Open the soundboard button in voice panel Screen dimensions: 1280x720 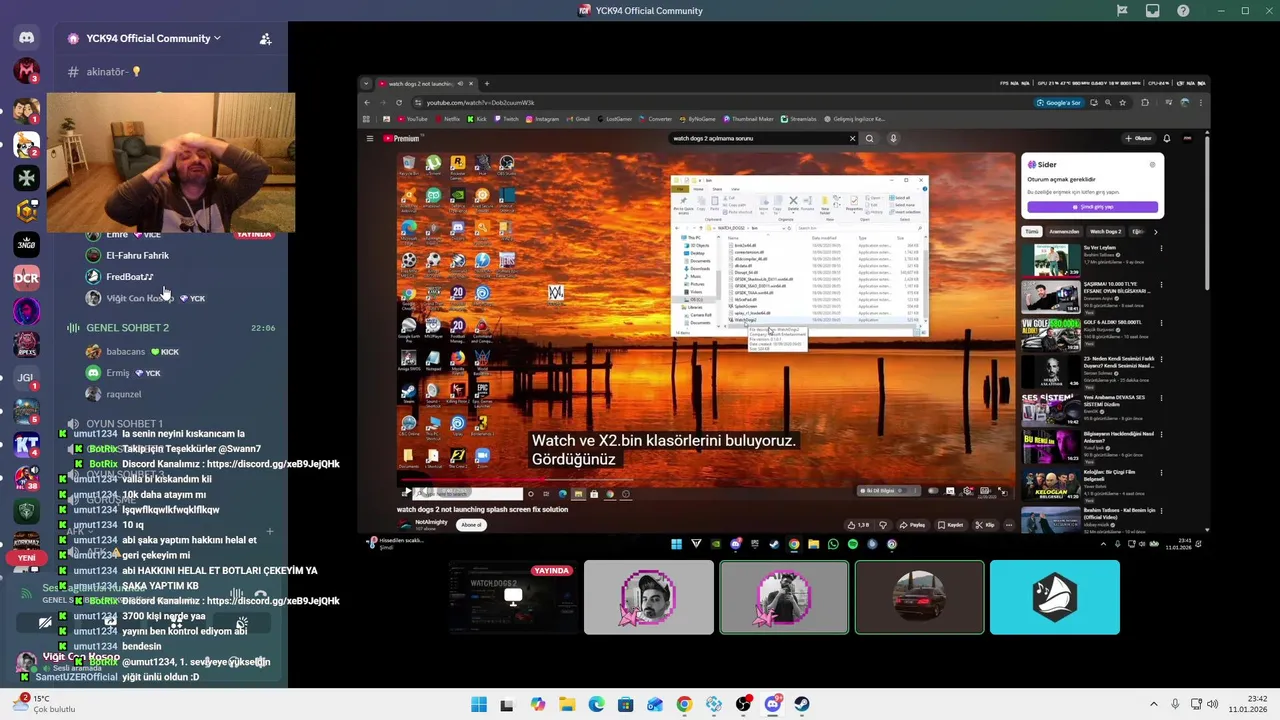click(x=241, y=623)
